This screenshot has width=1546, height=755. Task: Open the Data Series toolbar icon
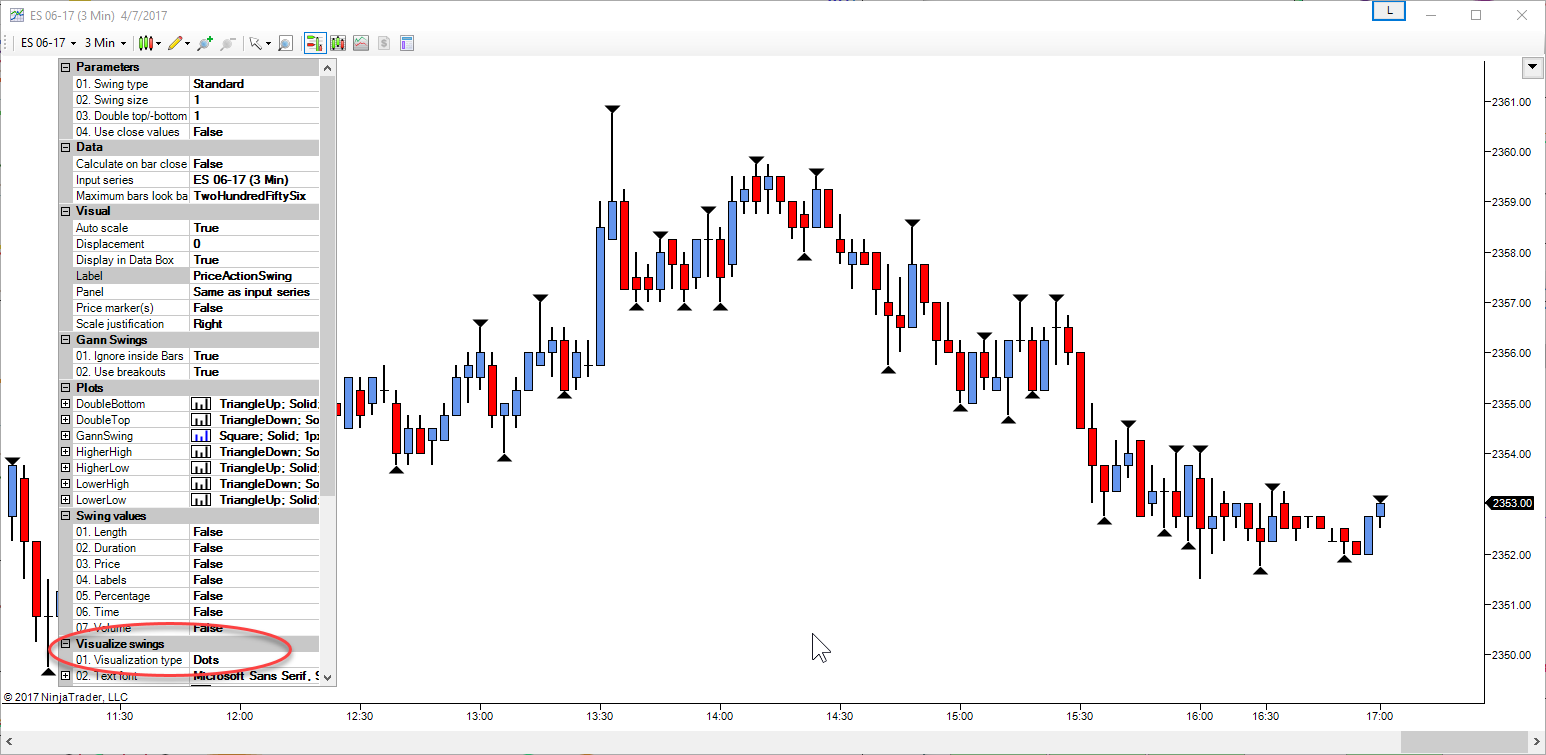pos(338,43)
